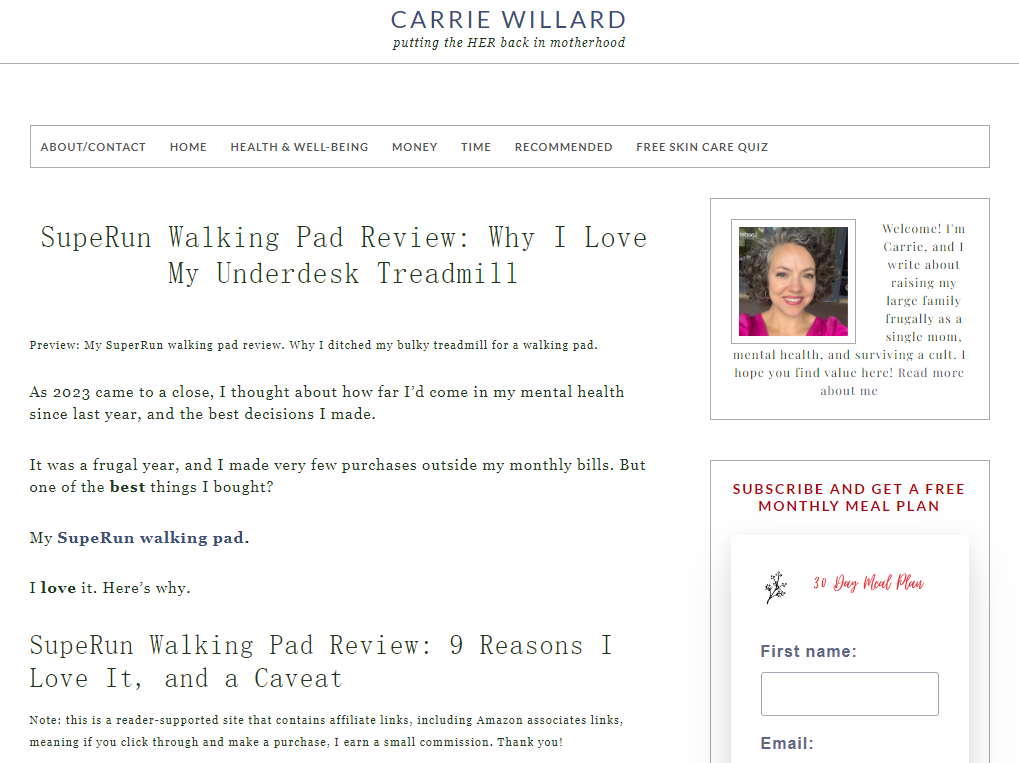Image resolution: width=1019 pixels, height=763 pixels.
Task: Click the I love it. Here's why line
Action: [110, 588]
